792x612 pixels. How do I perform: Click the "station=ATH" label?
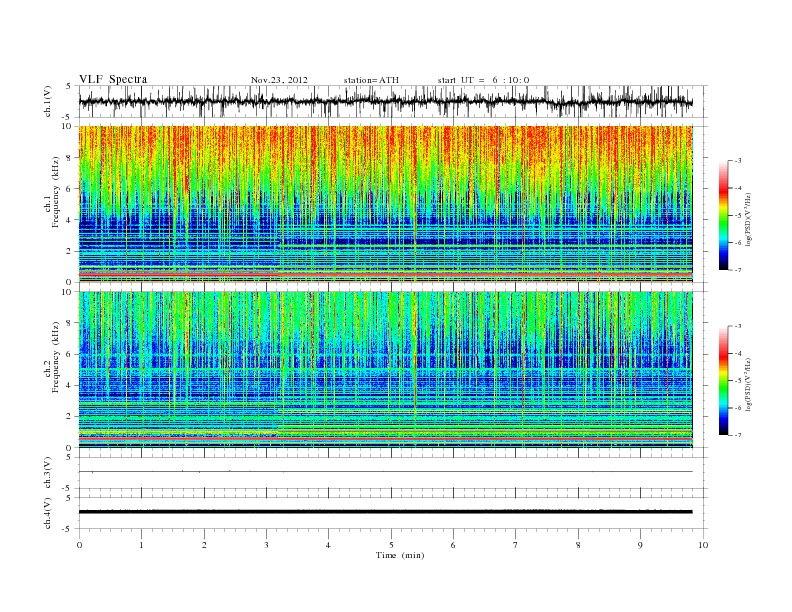click(x=371, y=80)
